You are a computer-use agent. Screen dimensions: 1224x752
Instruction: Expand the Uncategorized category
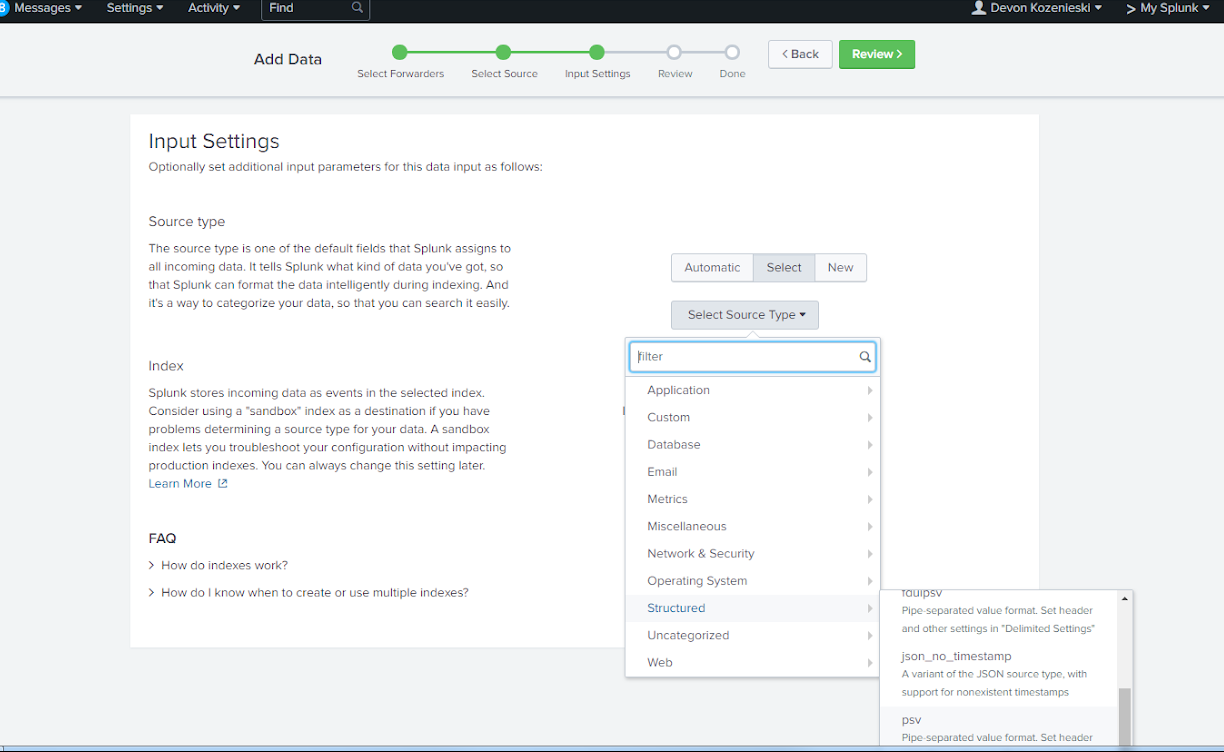[x=752, y=635]
